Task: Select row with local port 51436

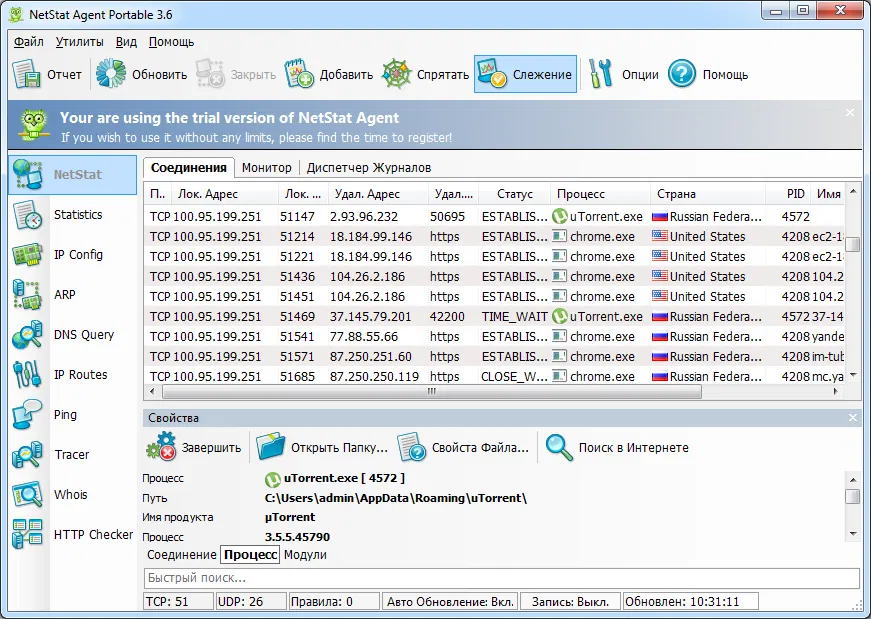Action: click(x=494, y=277)
